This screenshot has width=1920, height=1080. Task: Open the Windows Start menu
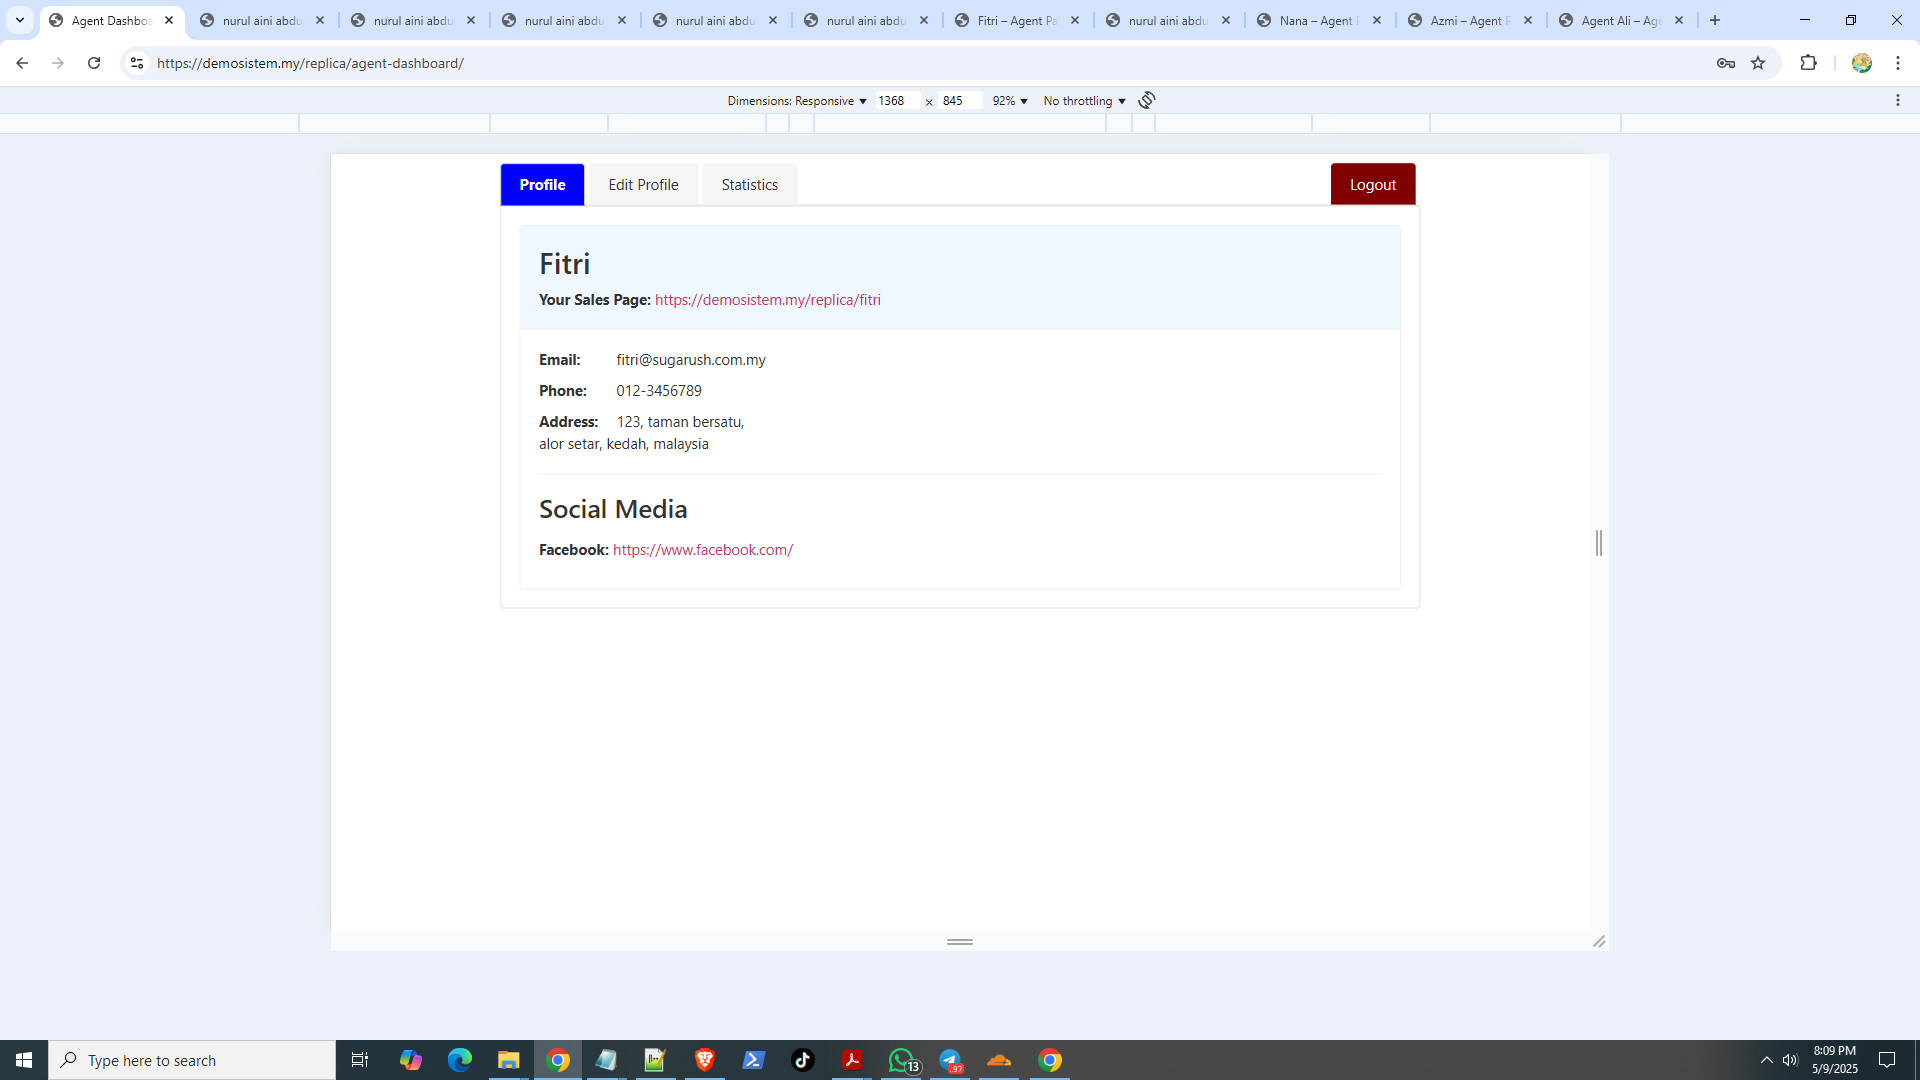tap(24, 1060)
